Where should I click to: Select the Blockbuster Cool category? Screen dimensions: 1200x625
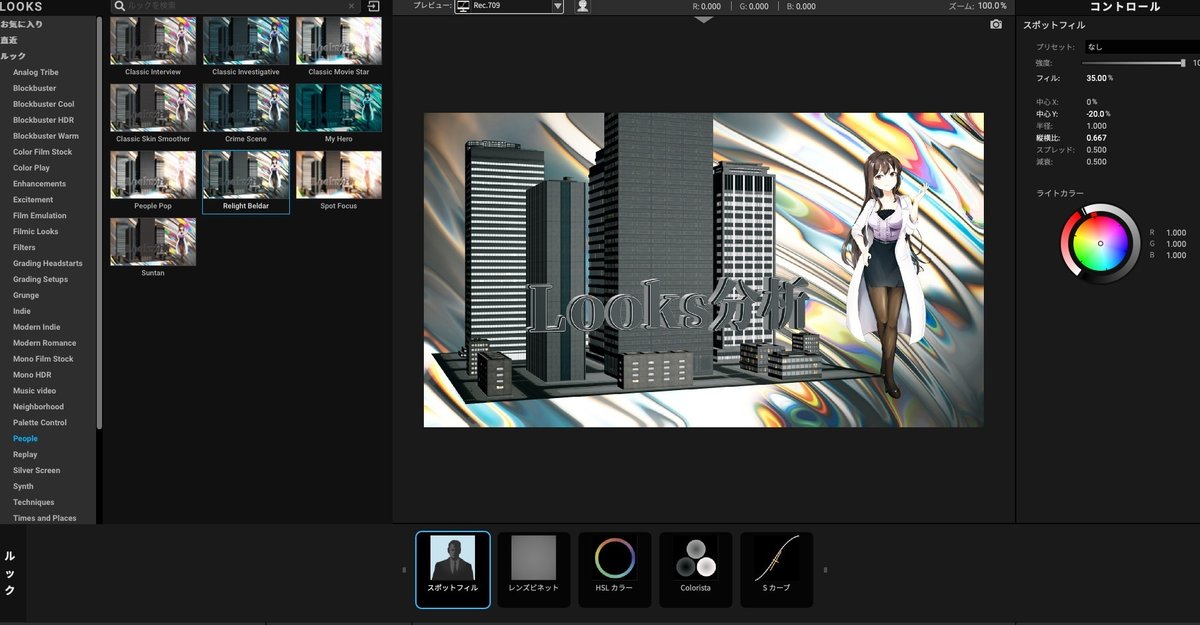(x=44, y=104)
